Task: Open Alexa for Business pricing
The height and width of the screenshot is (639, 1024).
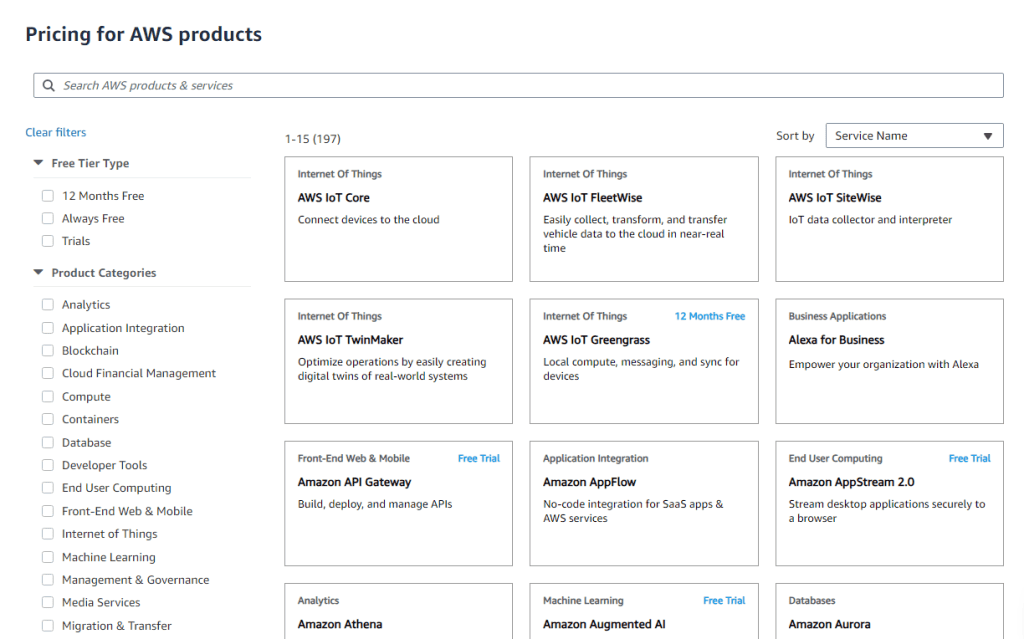Action: (x=889, y=361)
